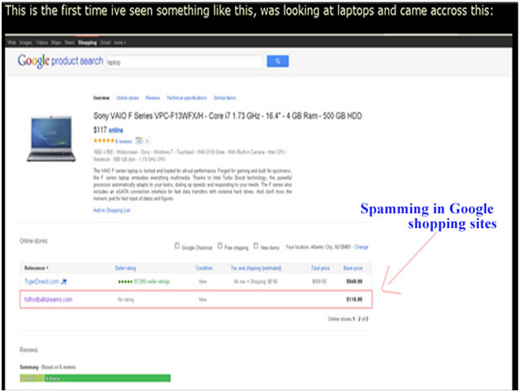
Task: Enable the Google Checkout checkbox
Action: pyautogui.click(x=177, y=246)
